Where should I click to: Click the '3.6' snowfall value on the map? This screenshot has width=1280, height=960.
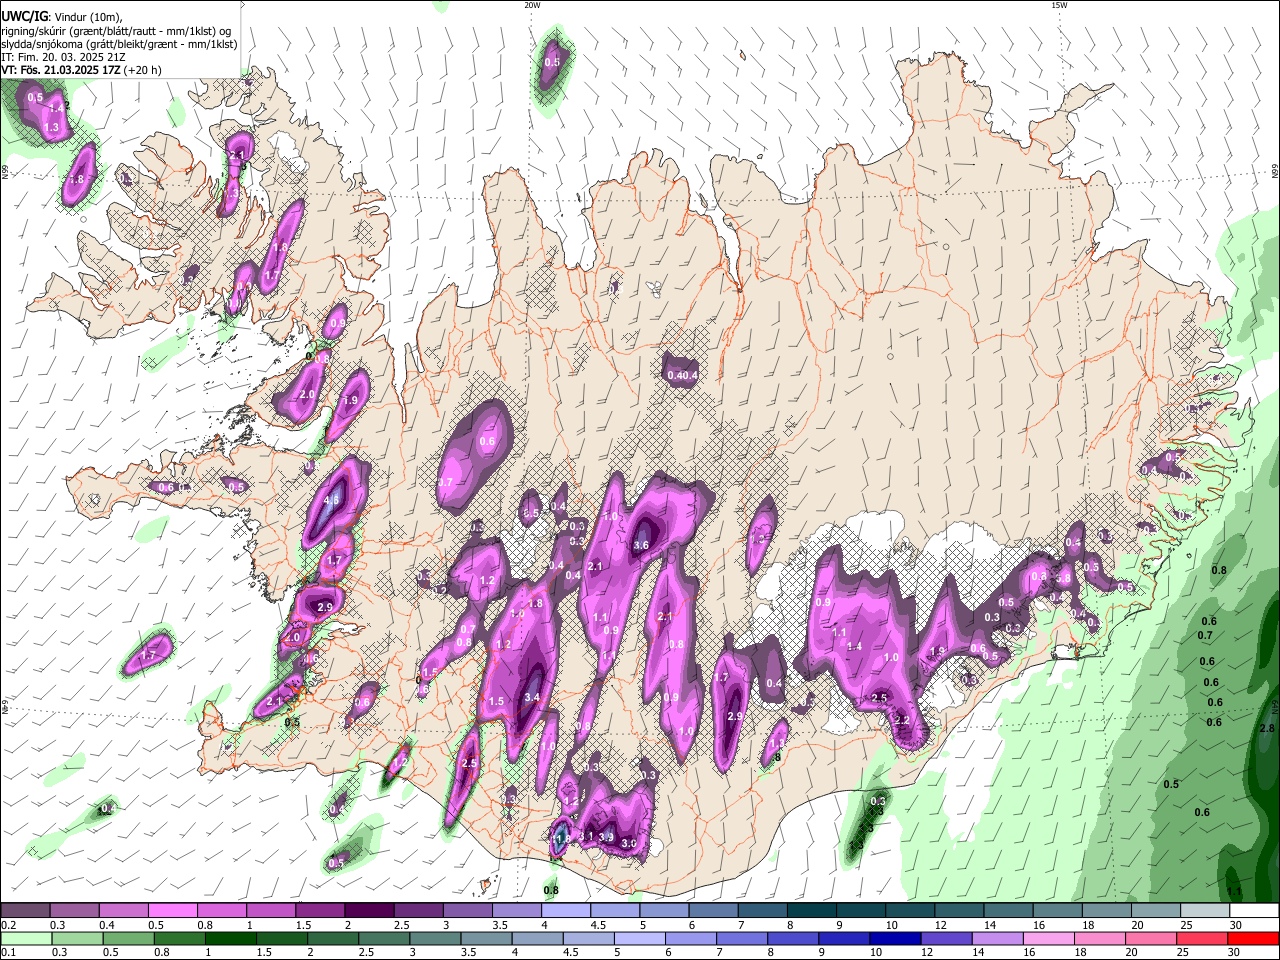tap(641, 545)
